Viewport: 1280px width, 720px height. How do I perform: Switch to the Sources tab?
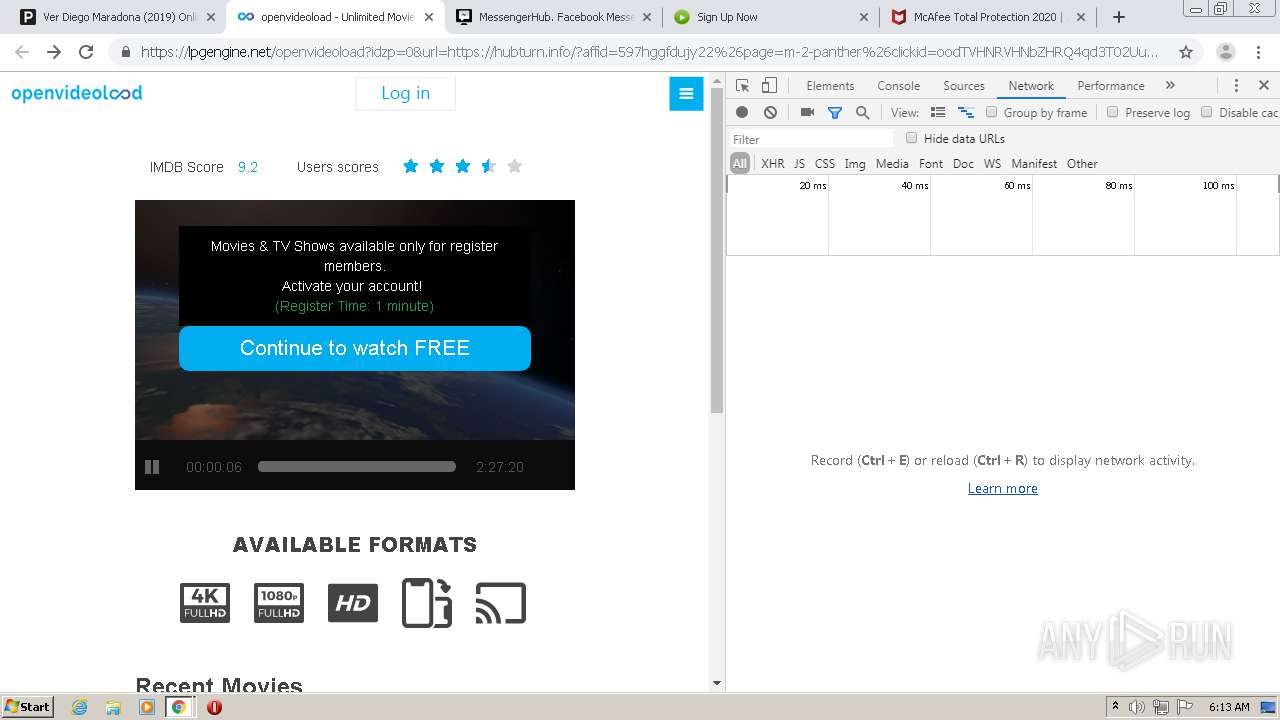(964, 86)
